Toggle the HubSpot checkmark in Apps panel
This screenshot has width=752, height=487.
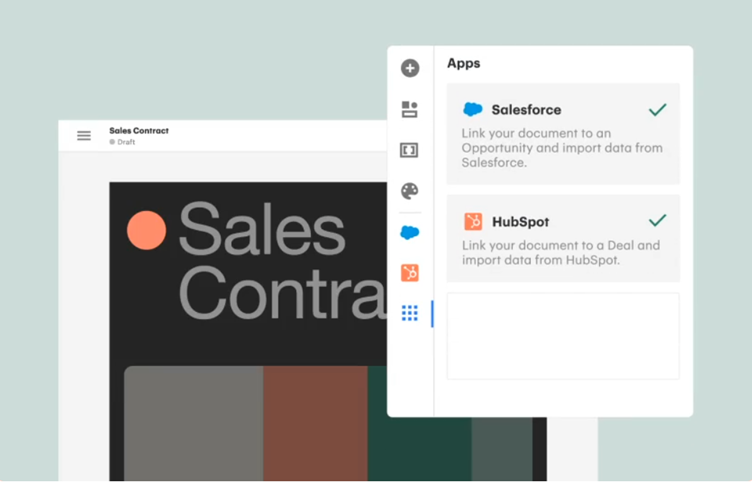click(x=657, y=221)
